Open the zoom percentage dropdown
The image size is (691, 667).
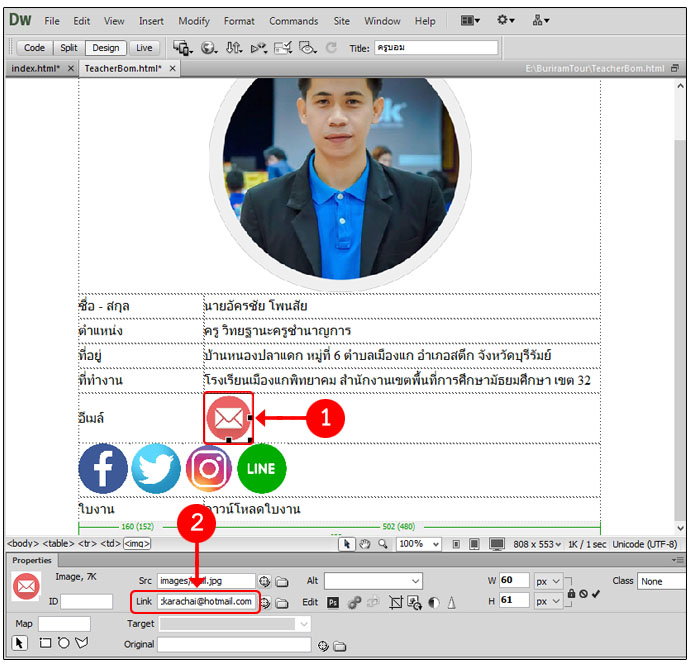coord(418,544)
